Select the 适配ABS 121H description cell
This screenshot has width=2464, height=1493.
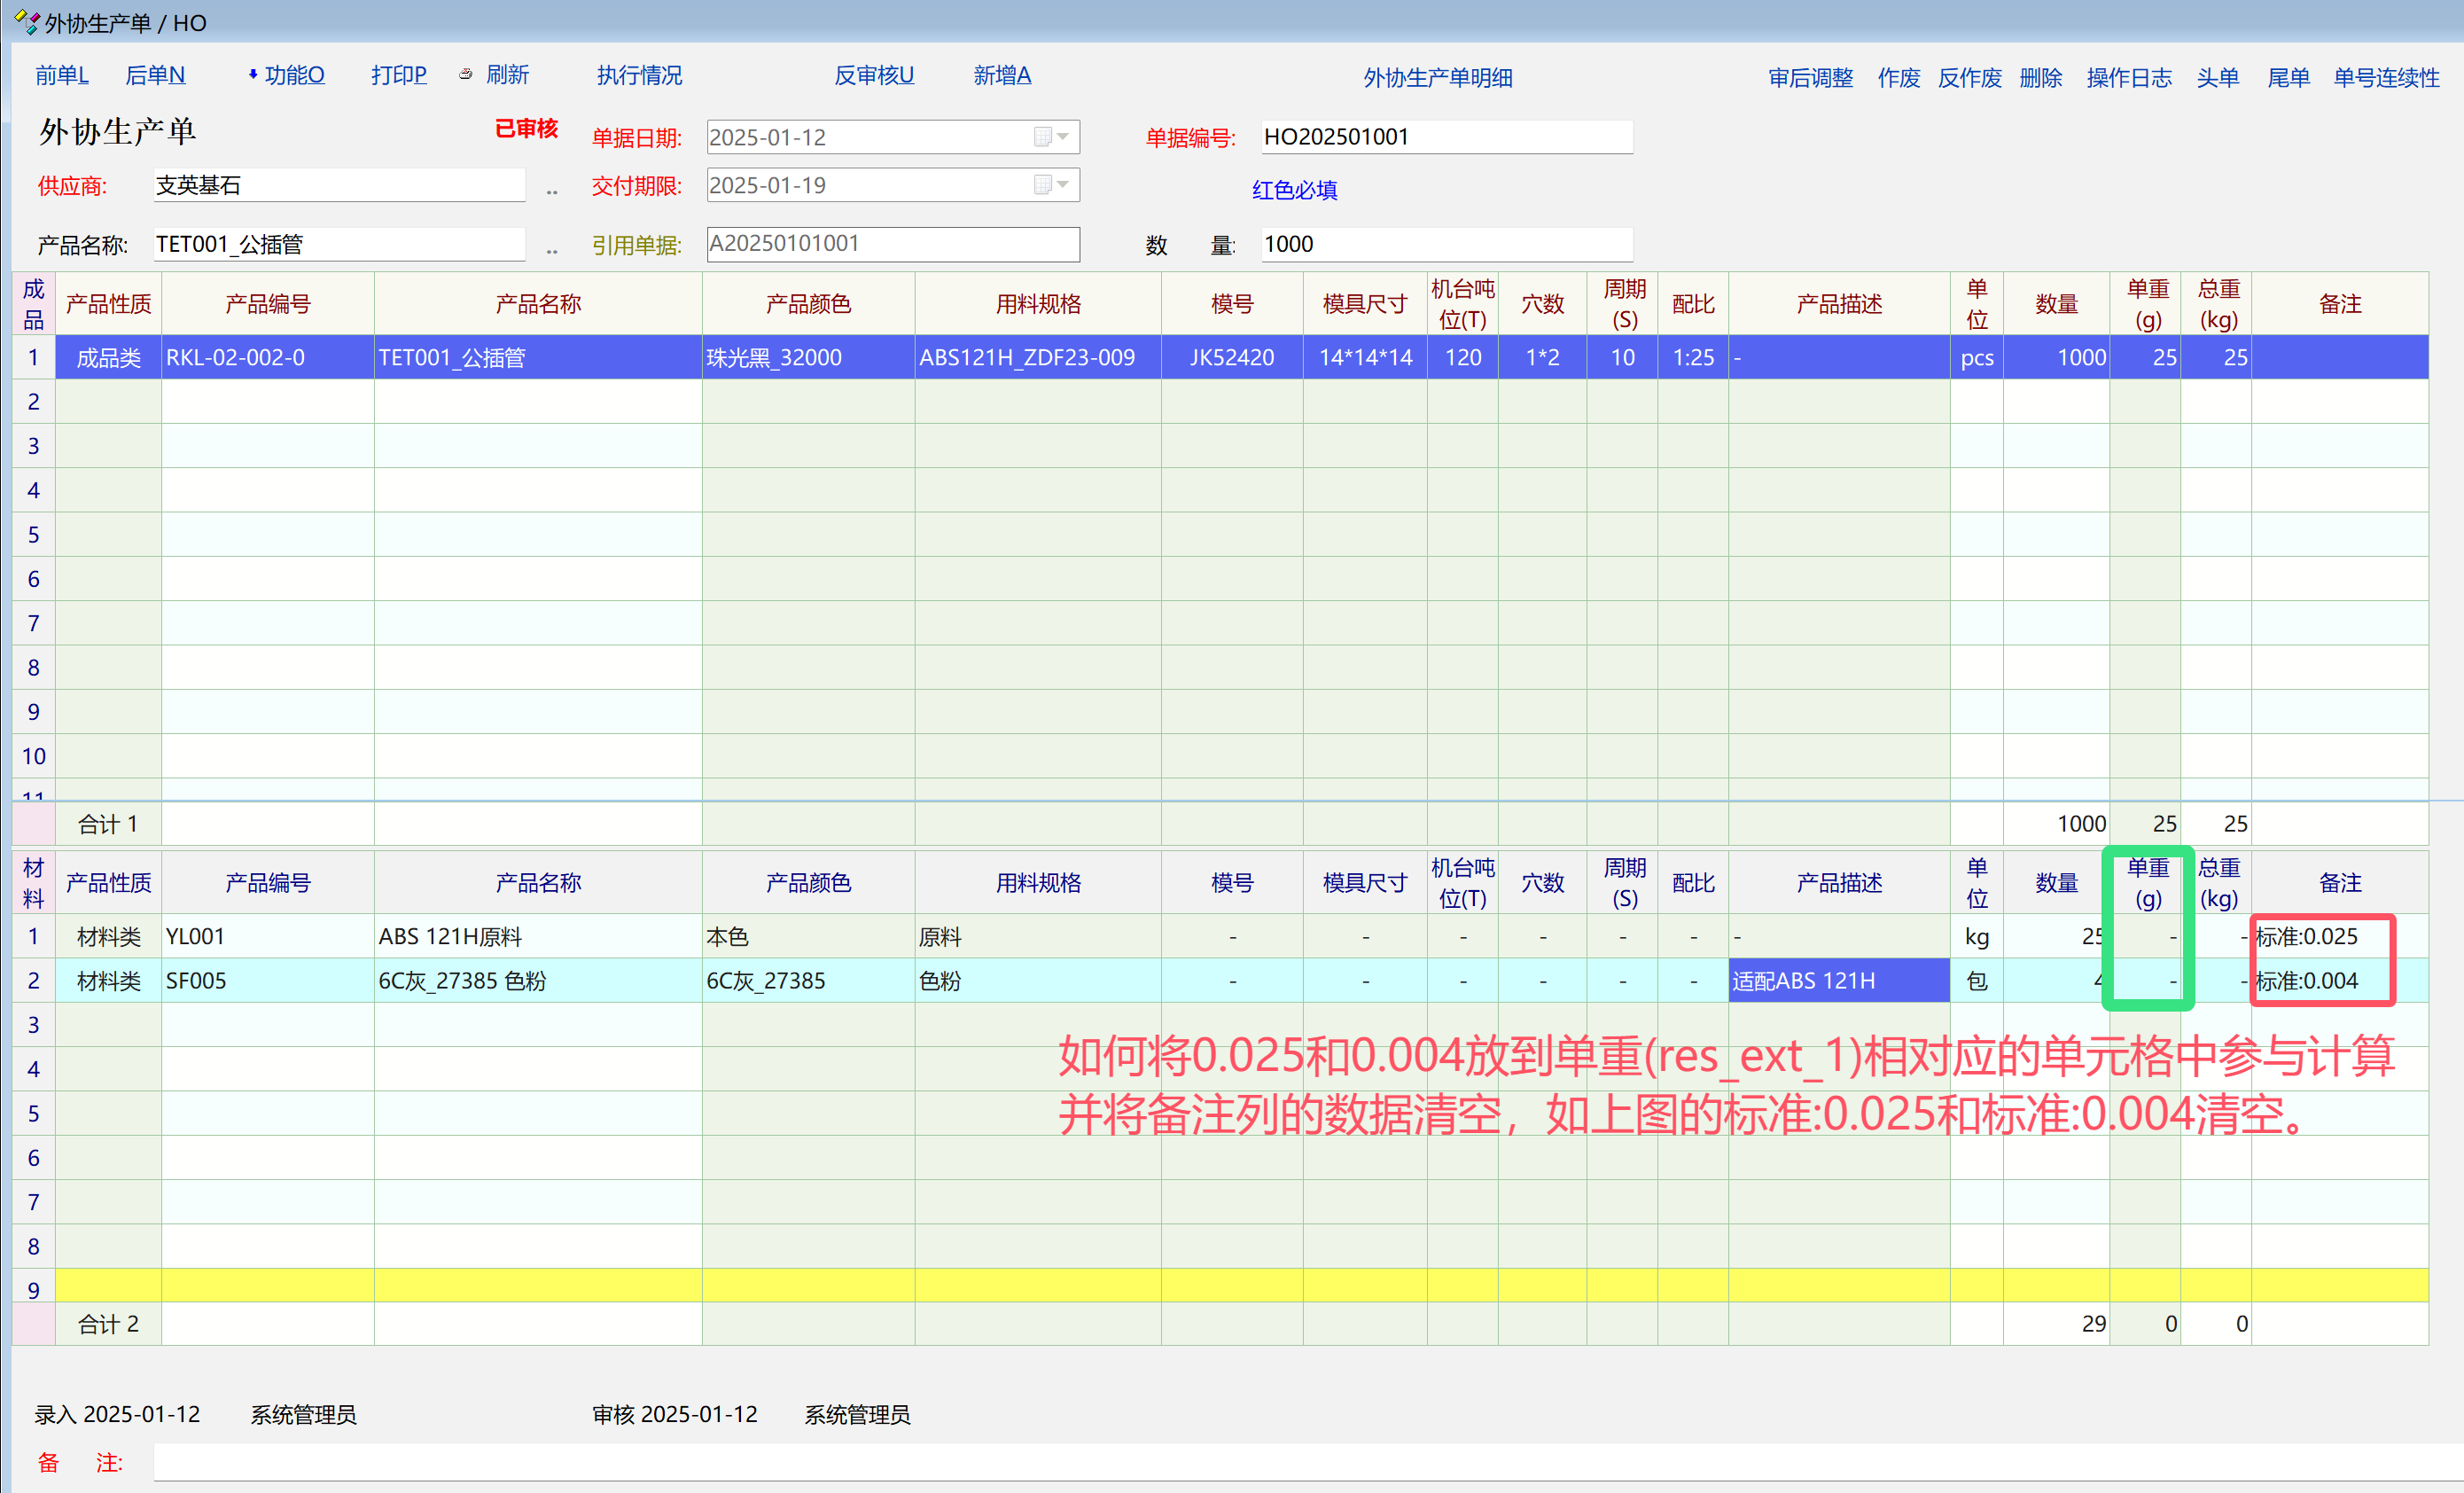(x=1838, y=981)
